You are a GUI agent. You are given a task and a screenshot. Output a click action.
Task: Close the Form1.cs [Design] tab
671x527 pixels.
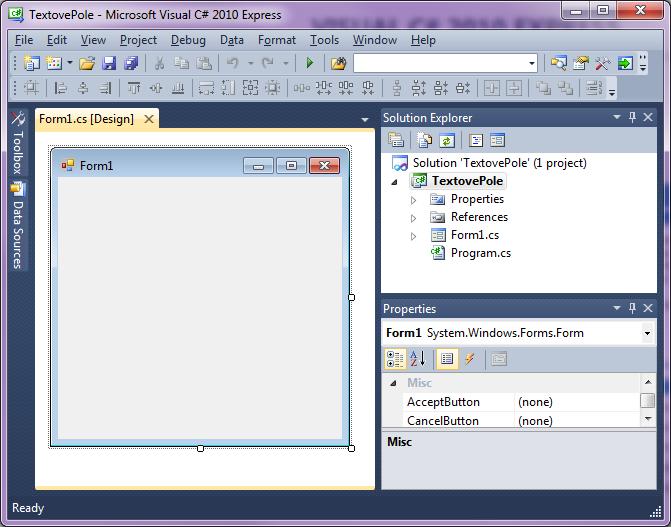pyautogui.click(x=149, y=119)
